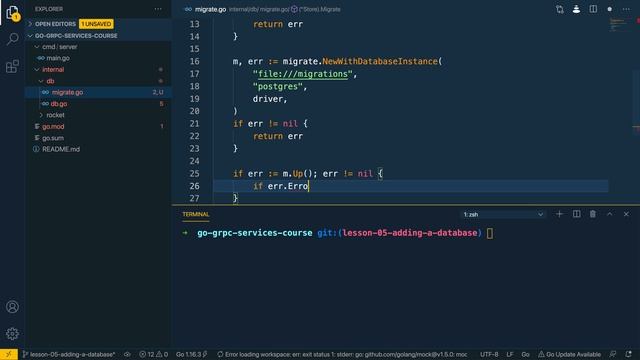Open remote window indicator in status bar

[x=9, y=354]
